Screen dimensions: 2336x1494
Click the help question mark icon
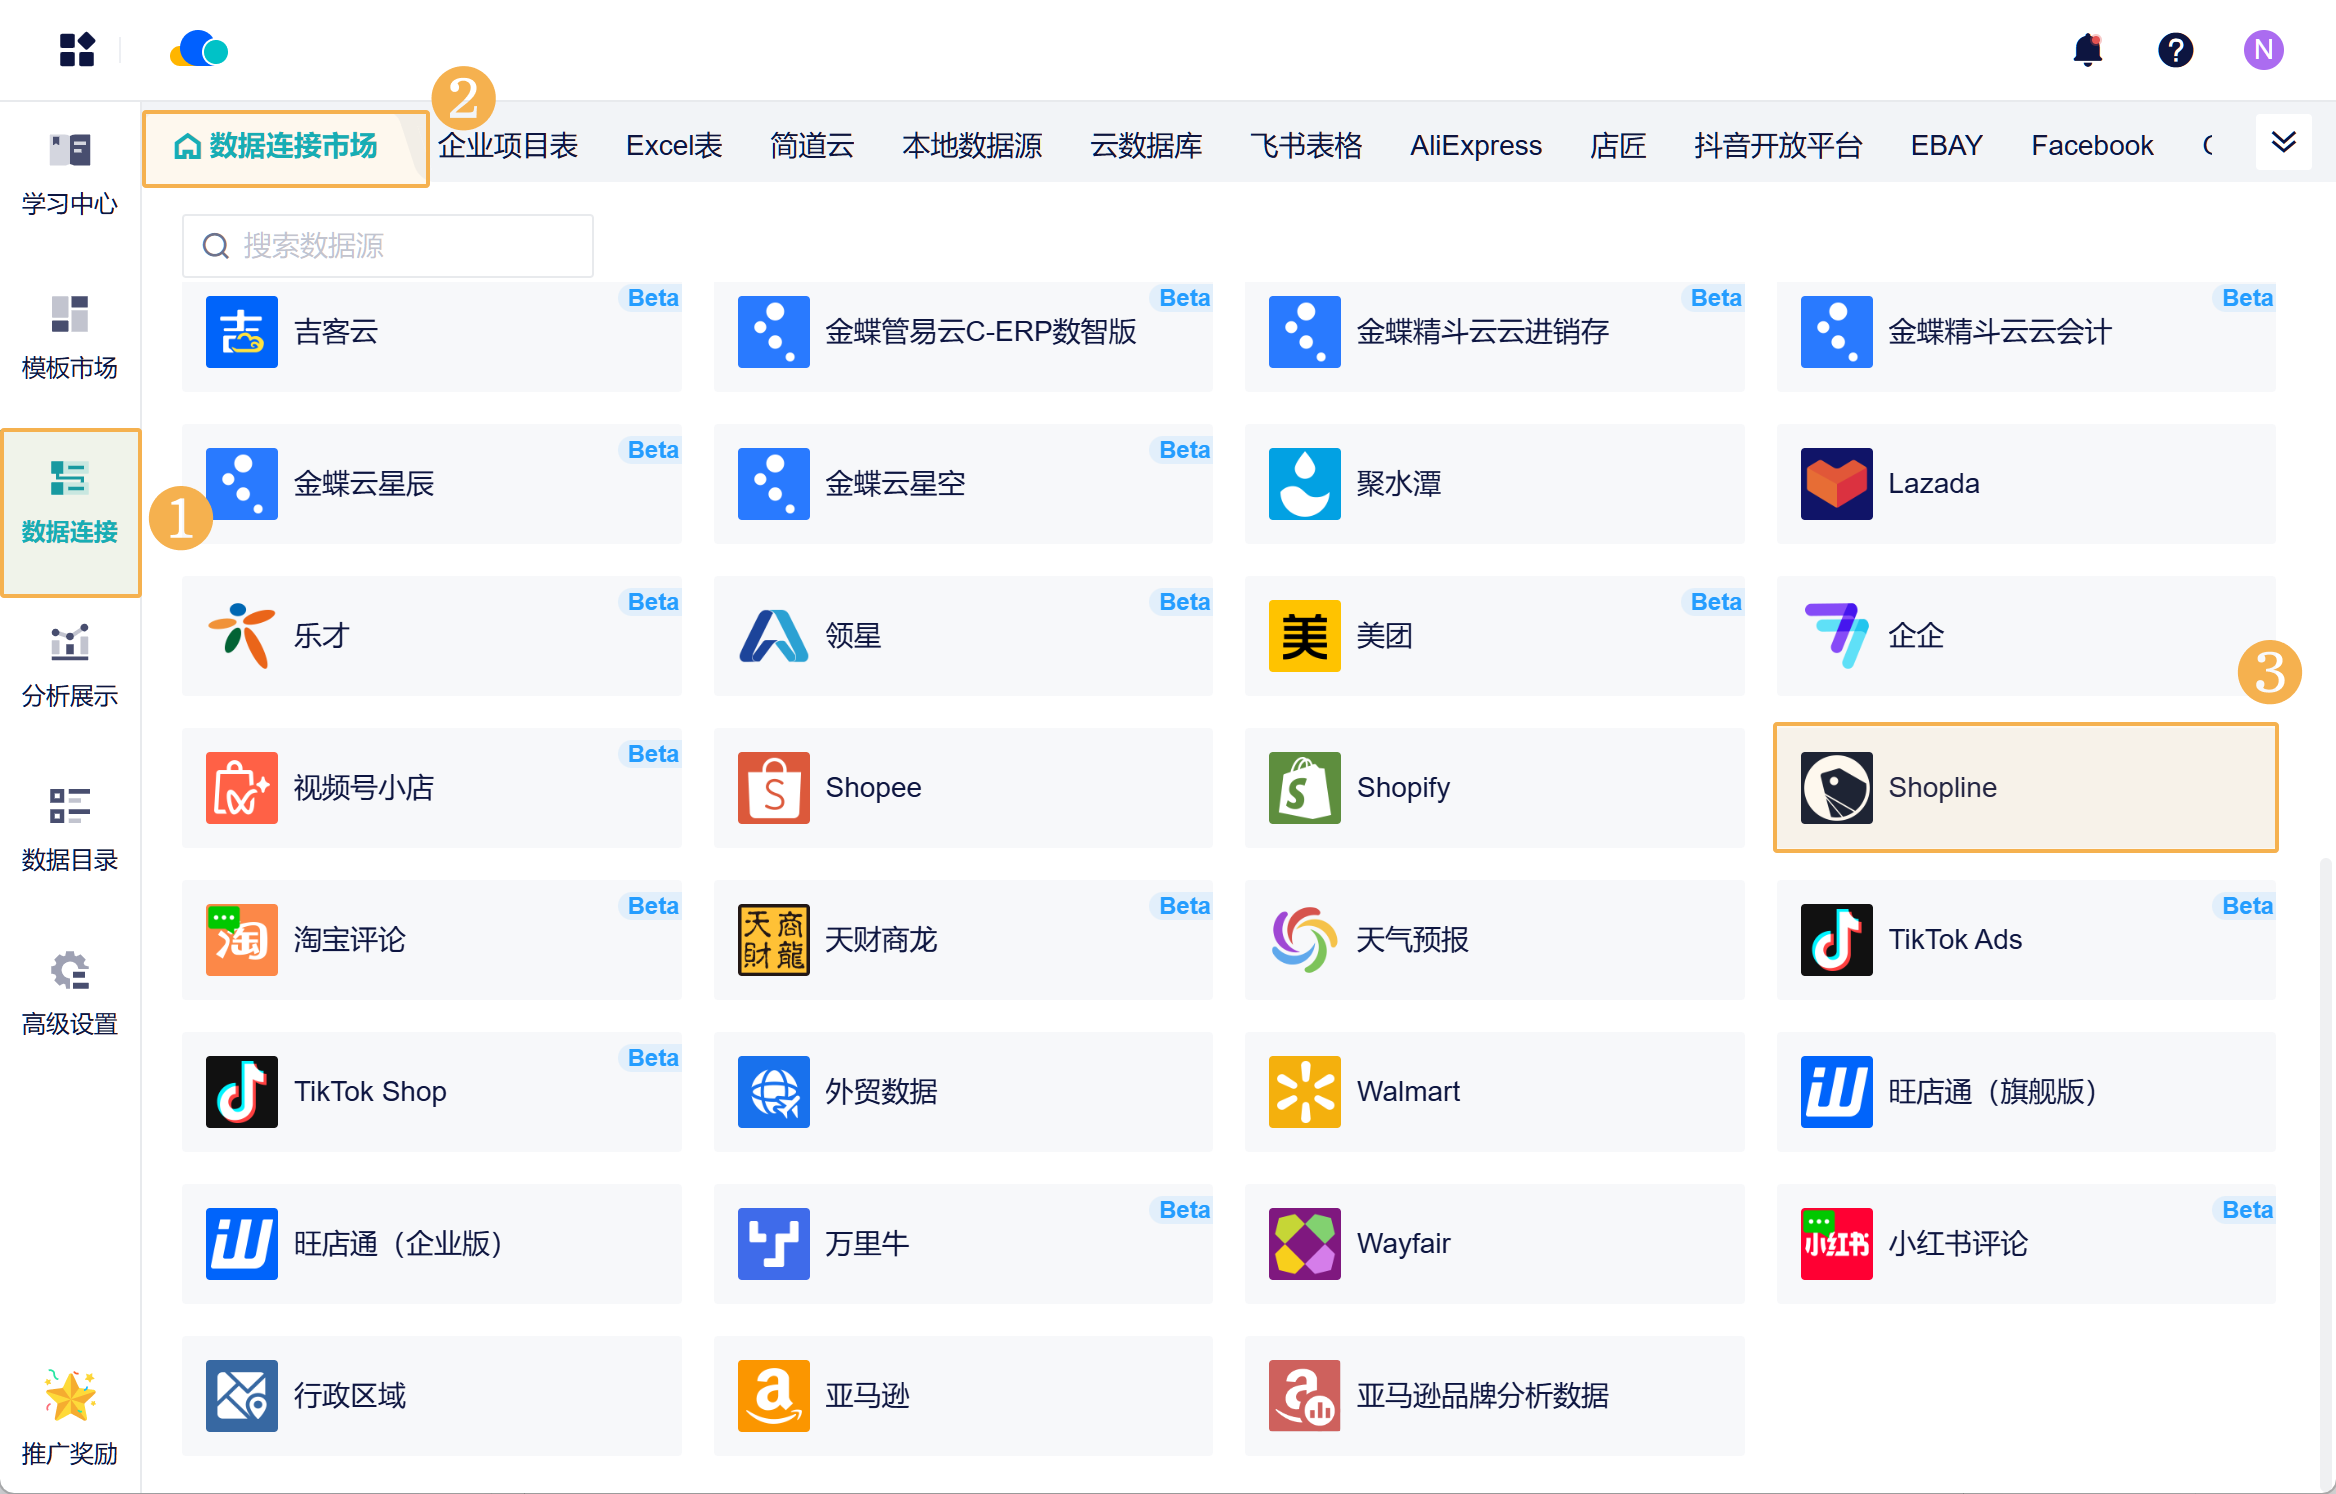click(x=2175, y=50)
